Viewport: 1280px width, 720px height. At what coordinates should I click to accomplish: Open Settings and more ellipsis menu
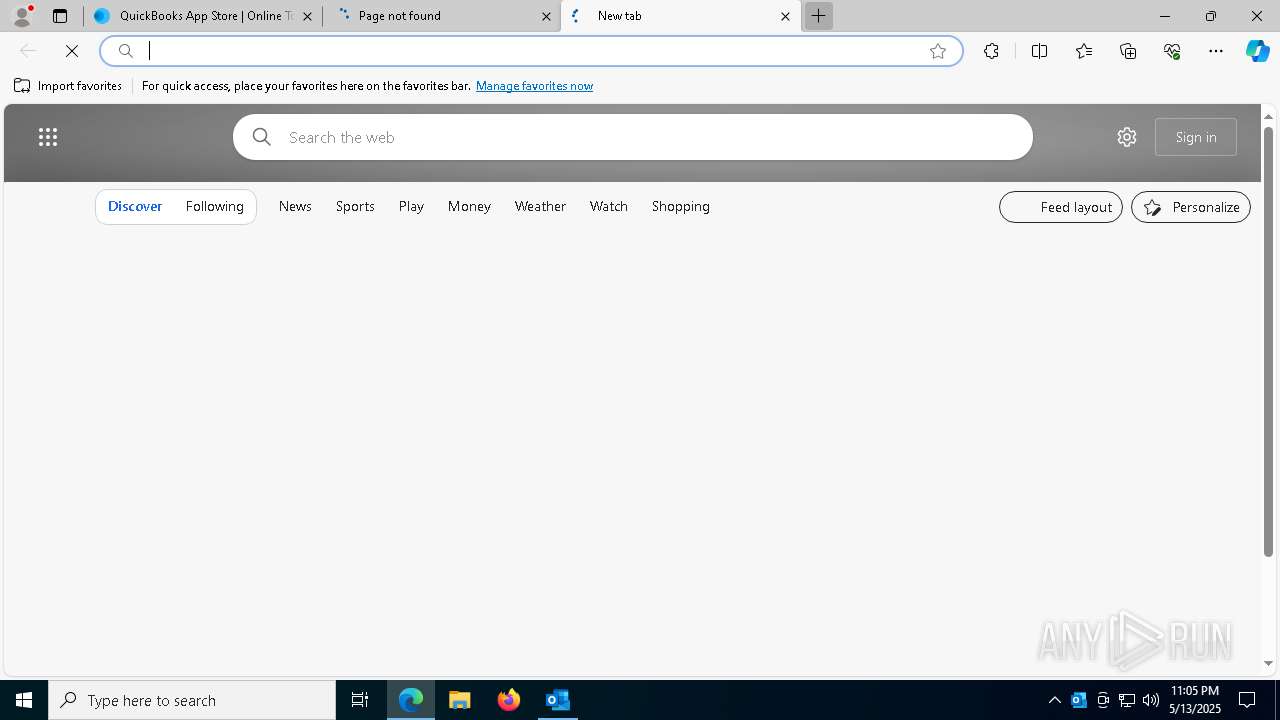click(x=1216, y=51)
